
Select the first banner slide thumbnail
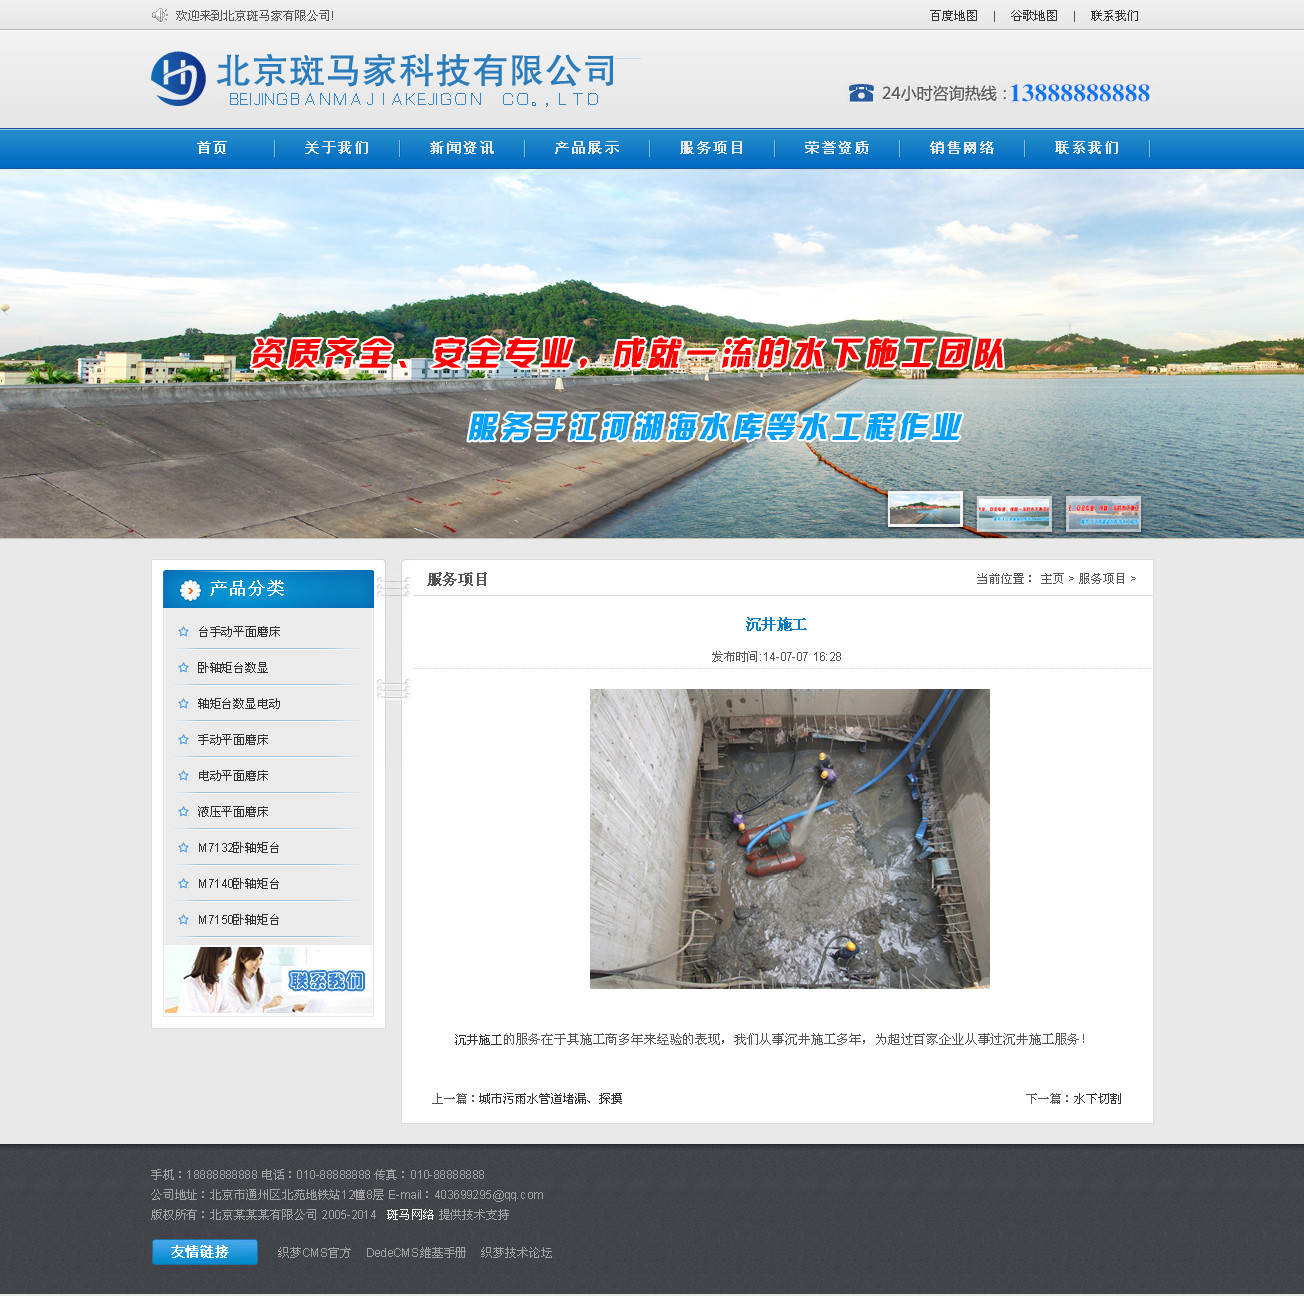(925, 509)
